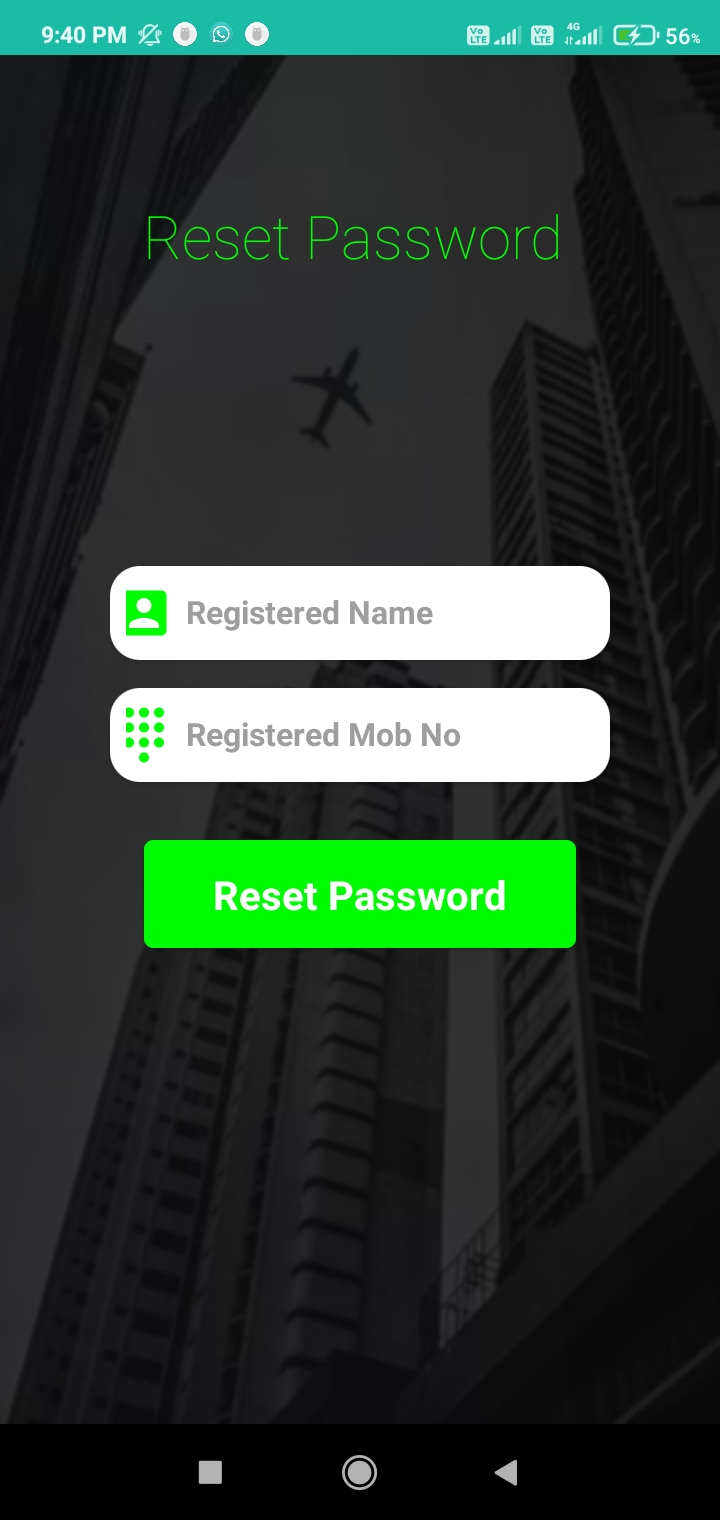
Task: Tap the 56% battery percentage
Action: [x=683, y=36]
